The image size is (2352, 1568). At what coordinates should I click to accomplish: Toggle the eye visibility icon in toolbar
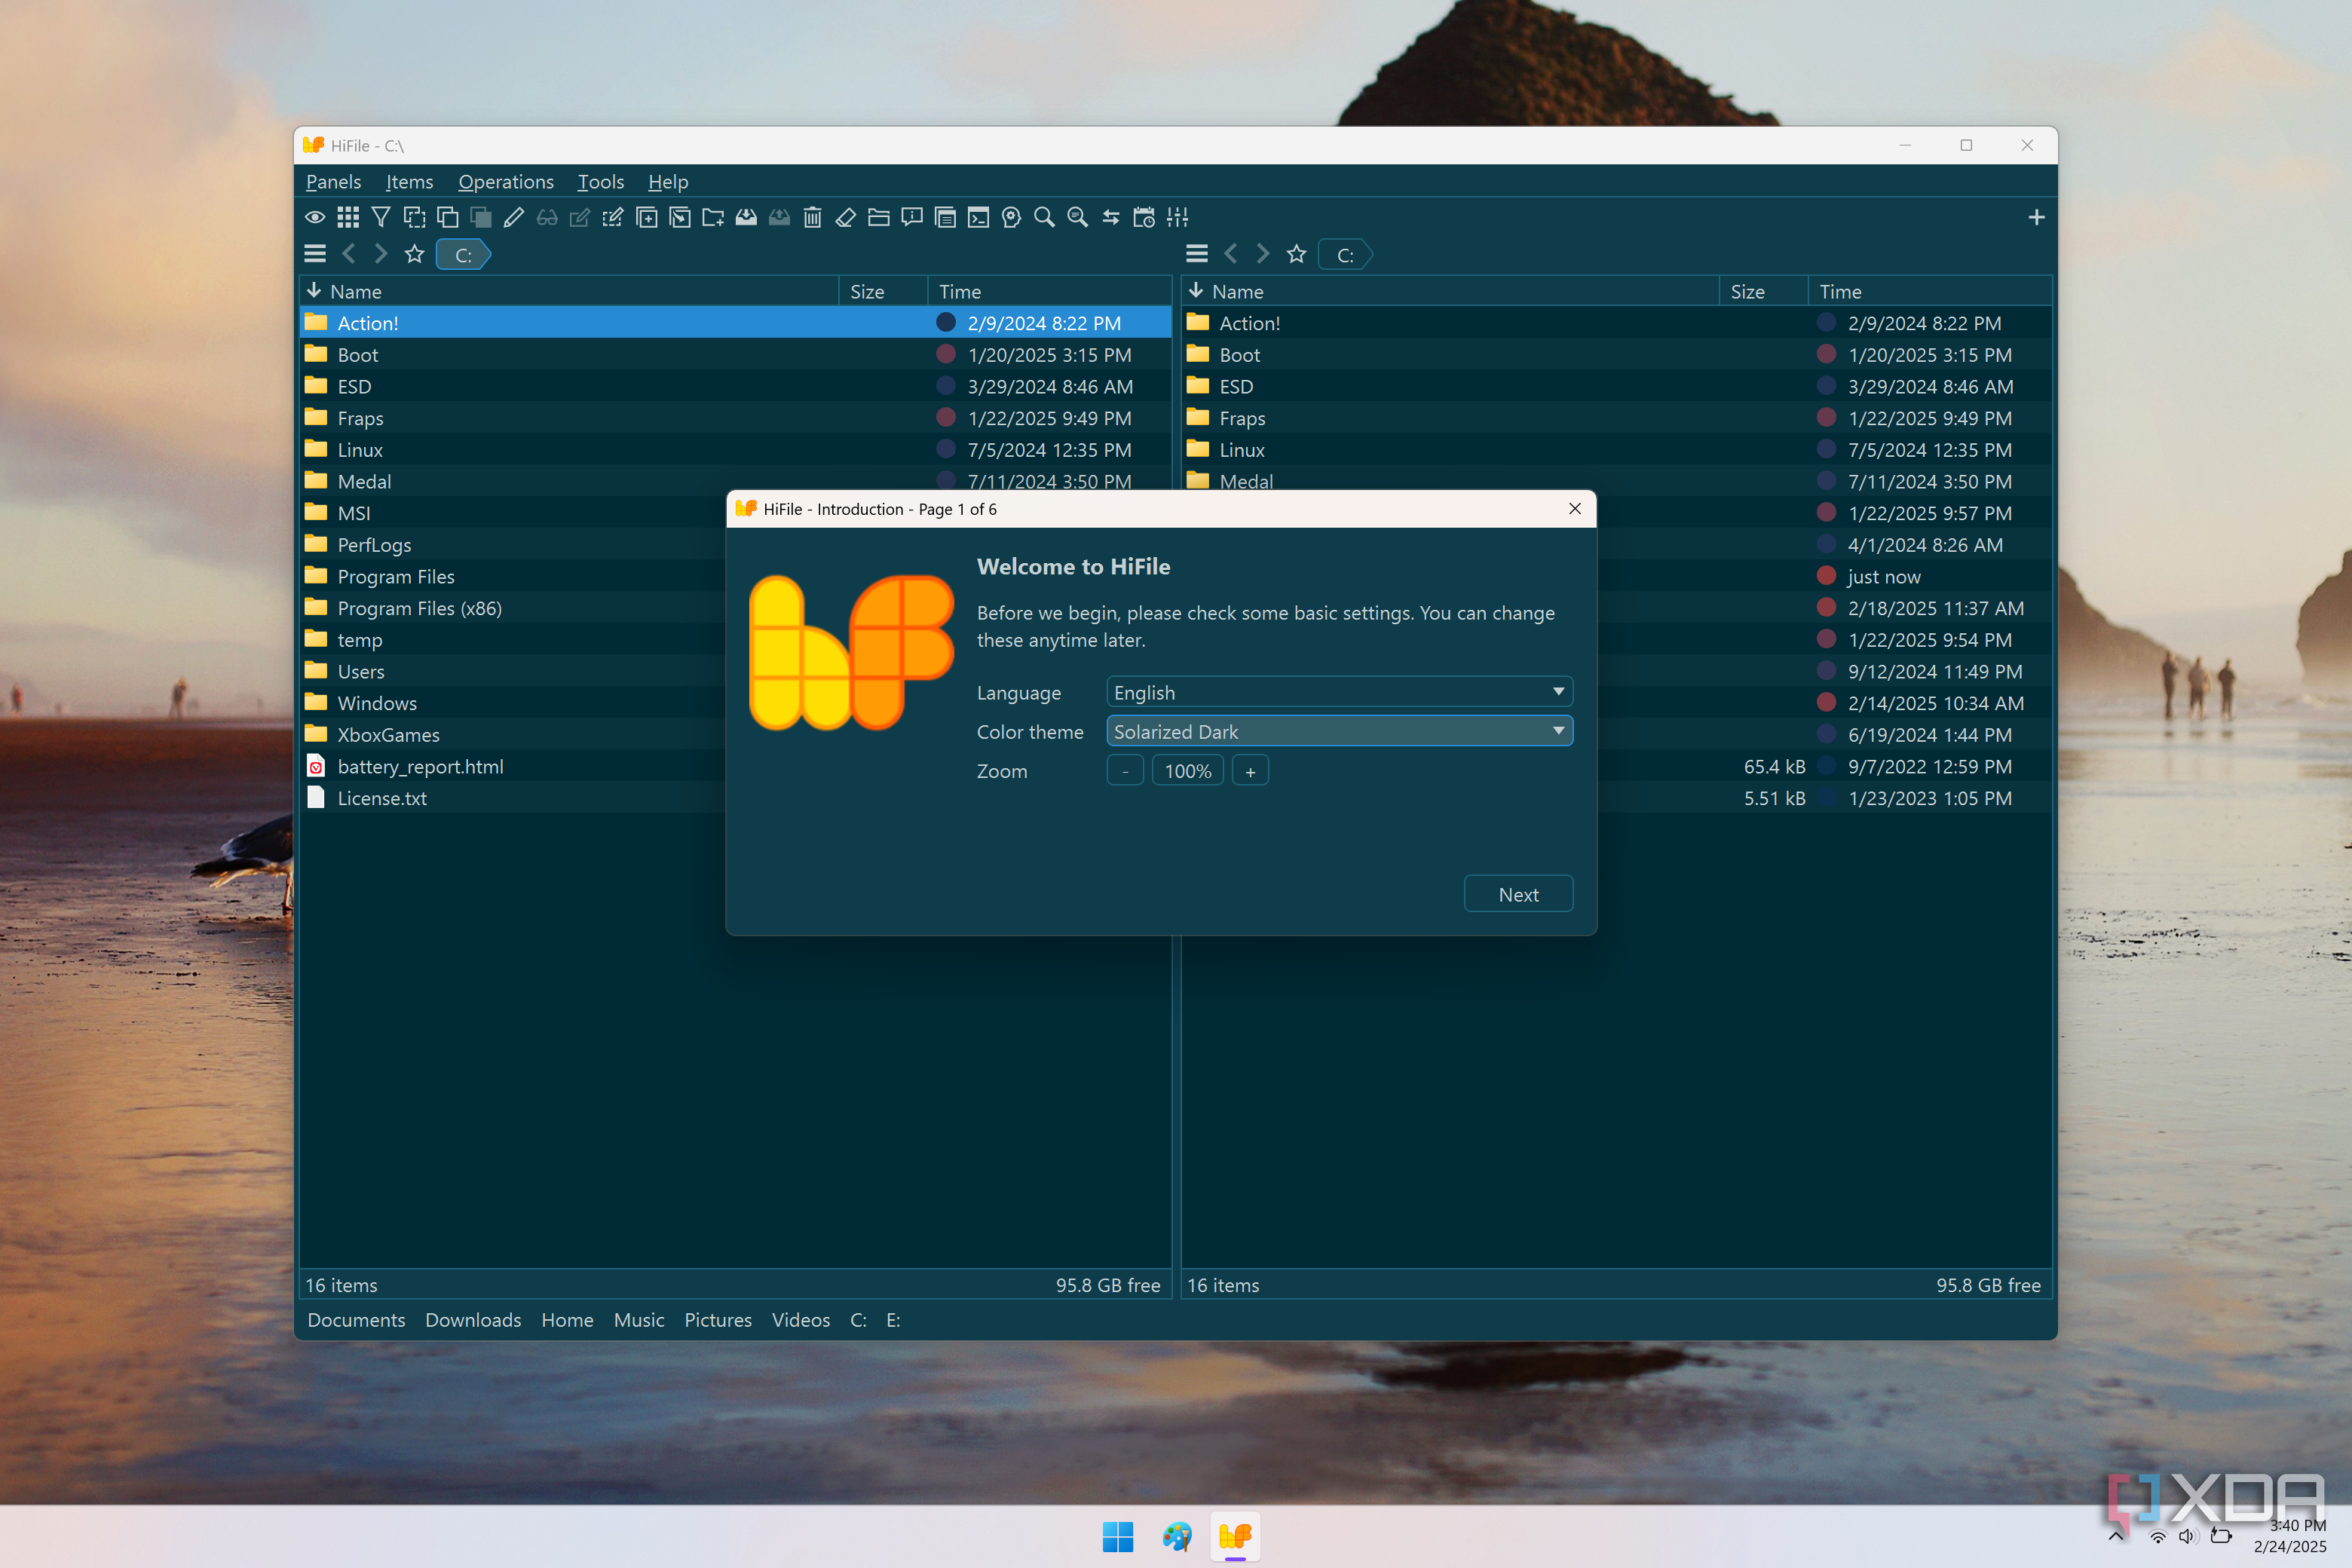pos(315,217)
